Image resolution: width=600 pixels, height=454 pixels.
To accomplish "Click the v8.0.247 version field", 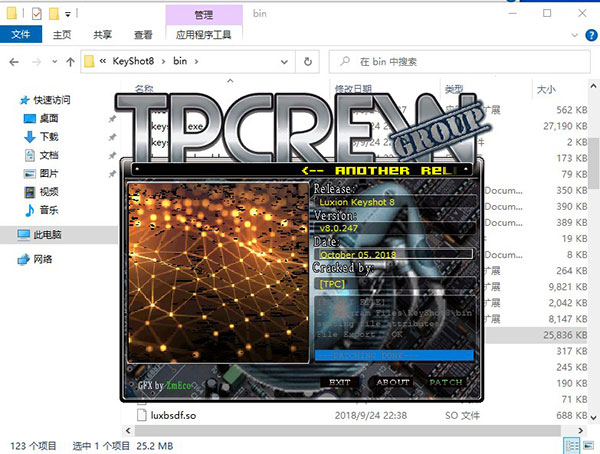I will click(396, 228).
